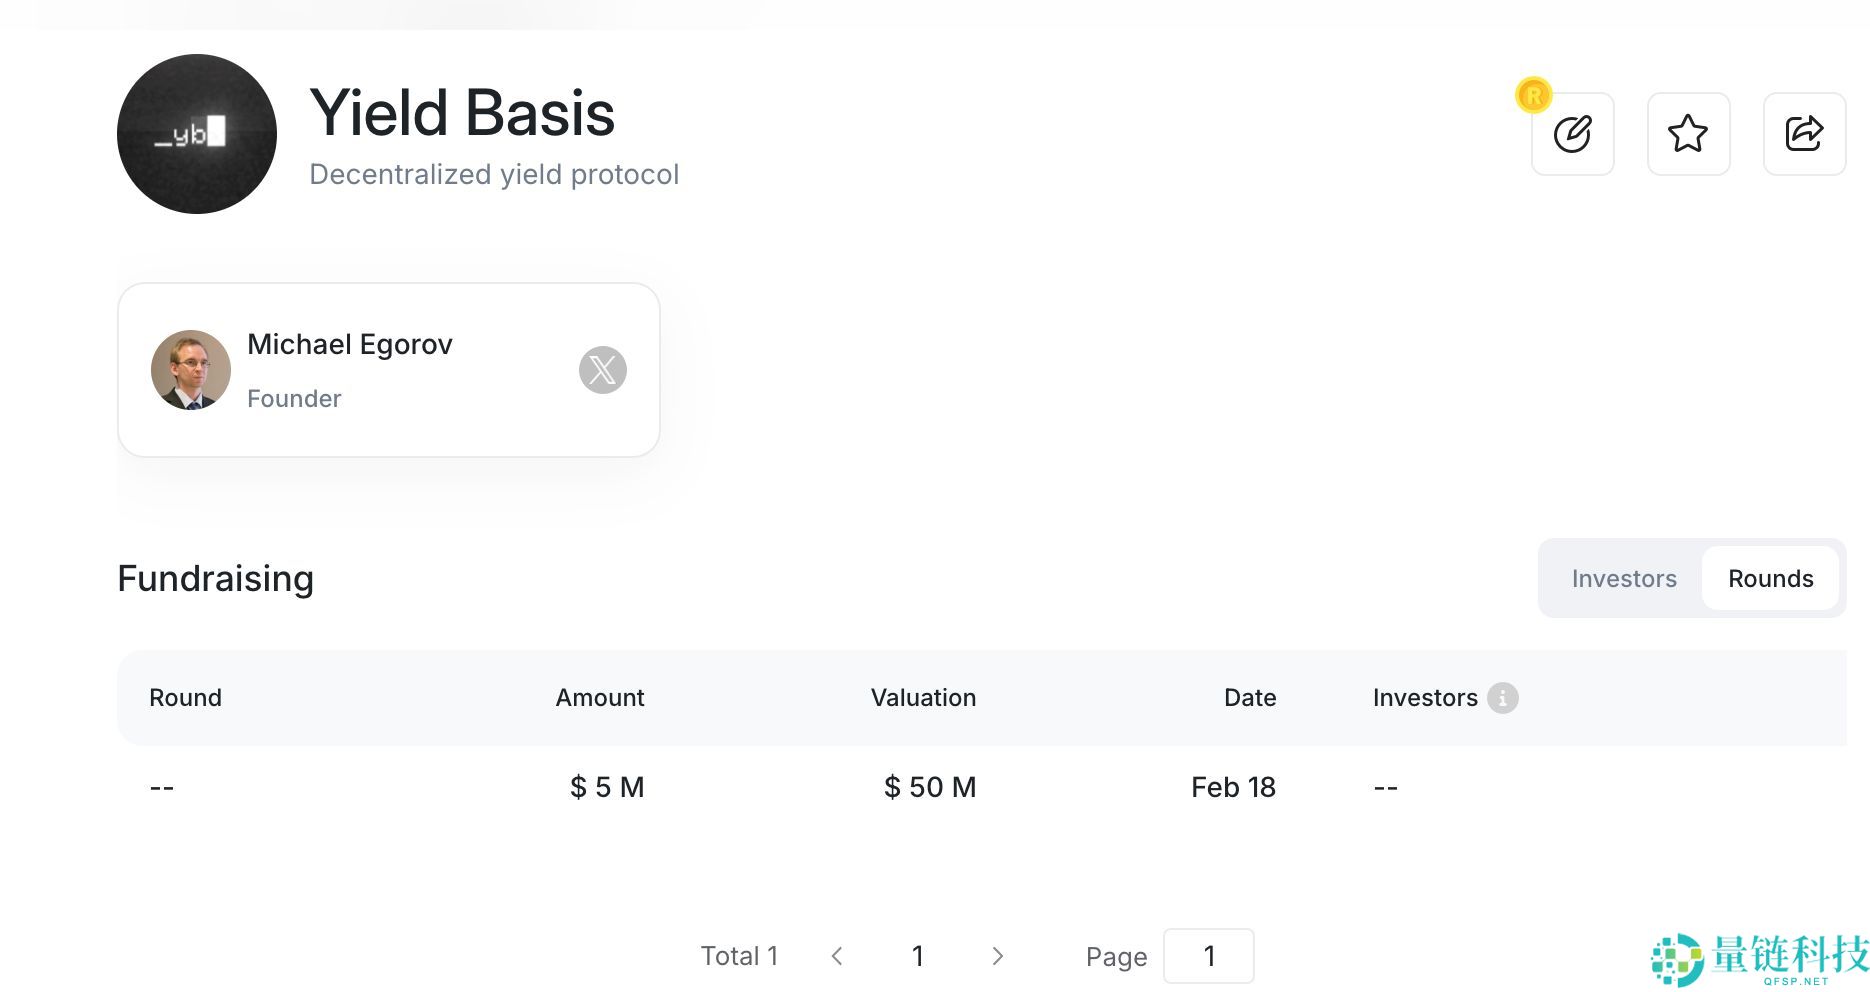This screenshot has width=1870, height=992.
Task: Click the info icon beside Investors column
Action: point(1504,698)
